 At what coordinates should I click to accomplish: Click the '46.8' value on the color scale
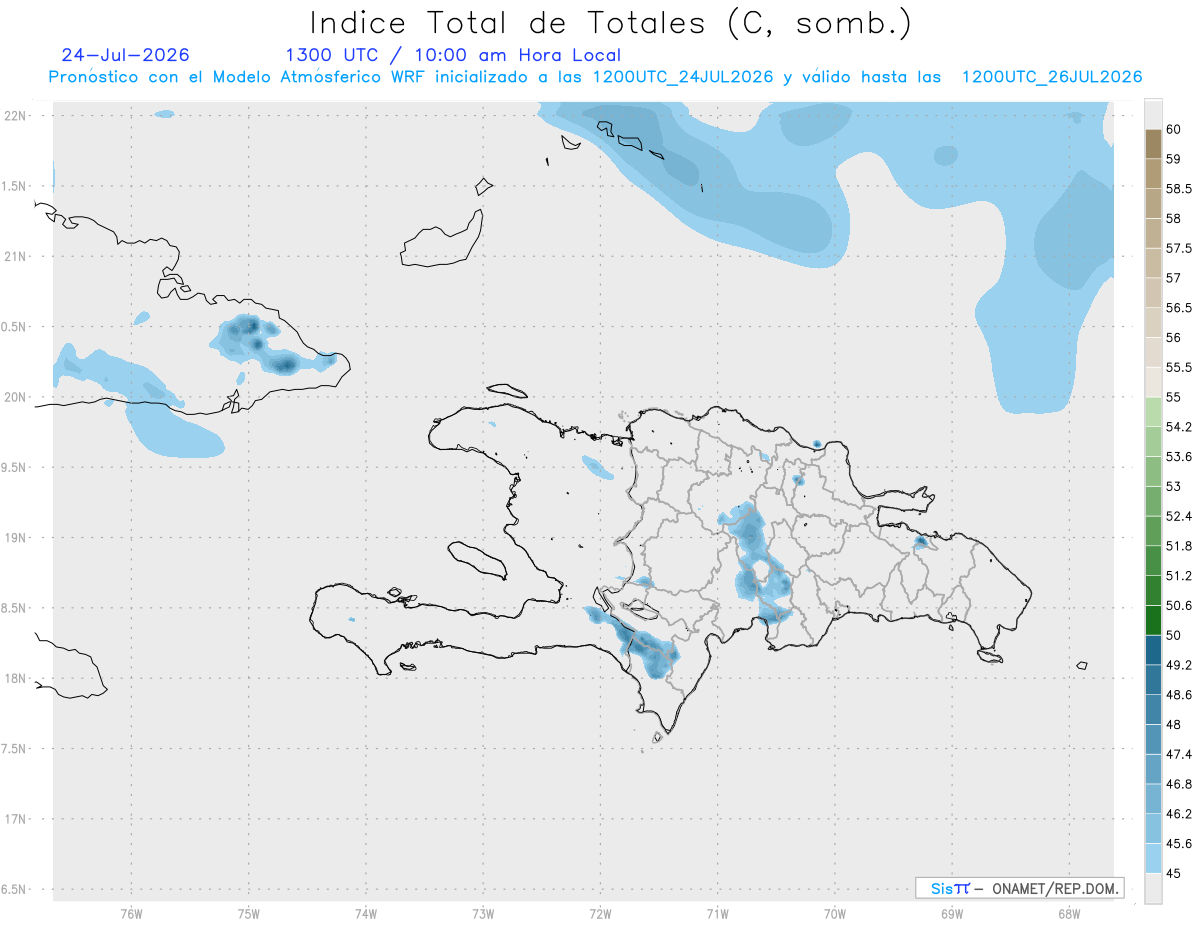coord(1179,784)
